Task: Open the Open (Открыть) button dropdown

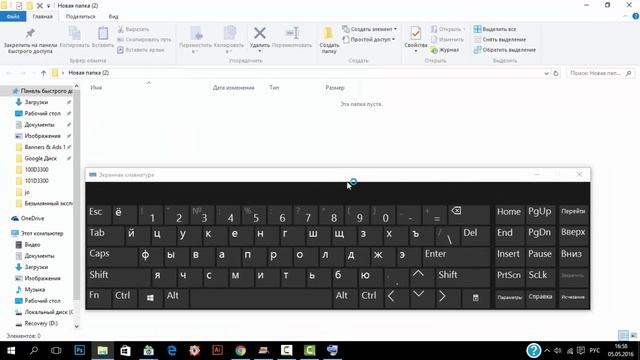Action: pyautogui.click(x=448, y=29)
